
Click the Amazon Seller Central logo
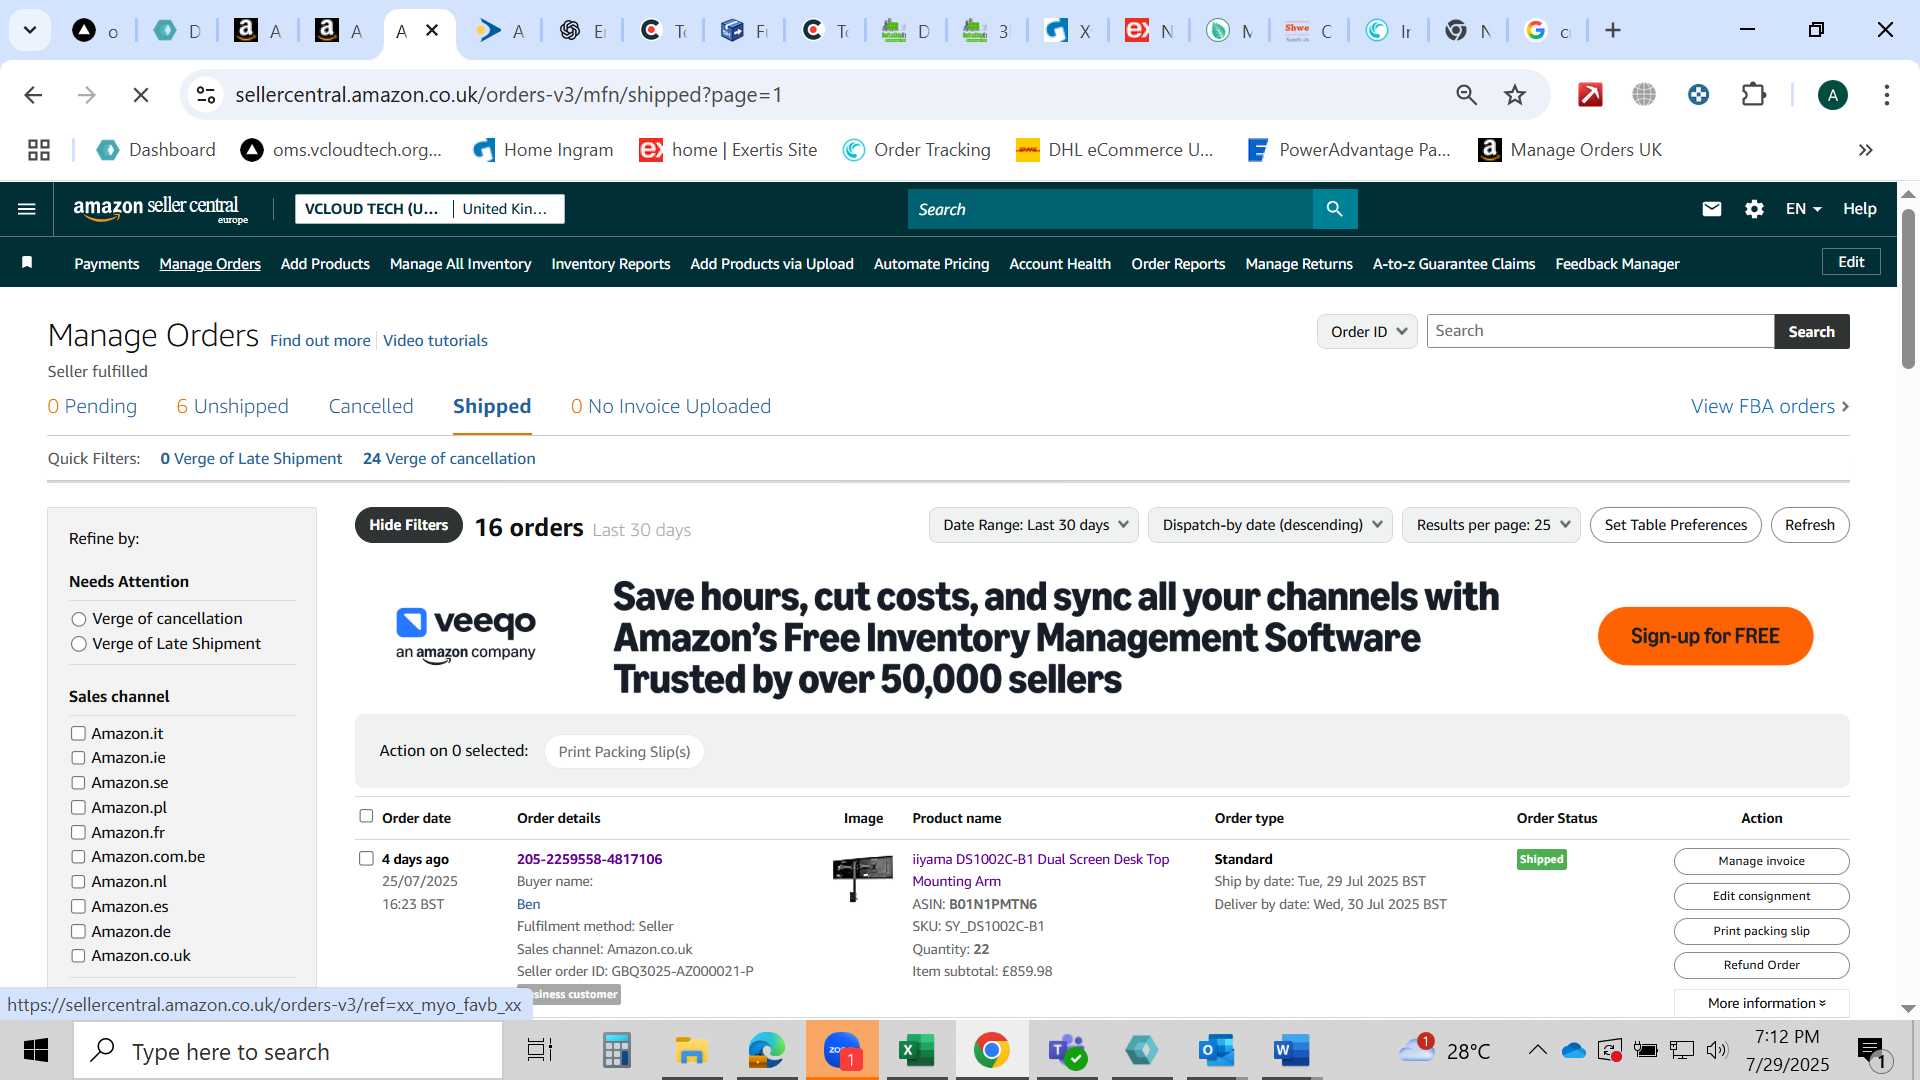[160, 209]
